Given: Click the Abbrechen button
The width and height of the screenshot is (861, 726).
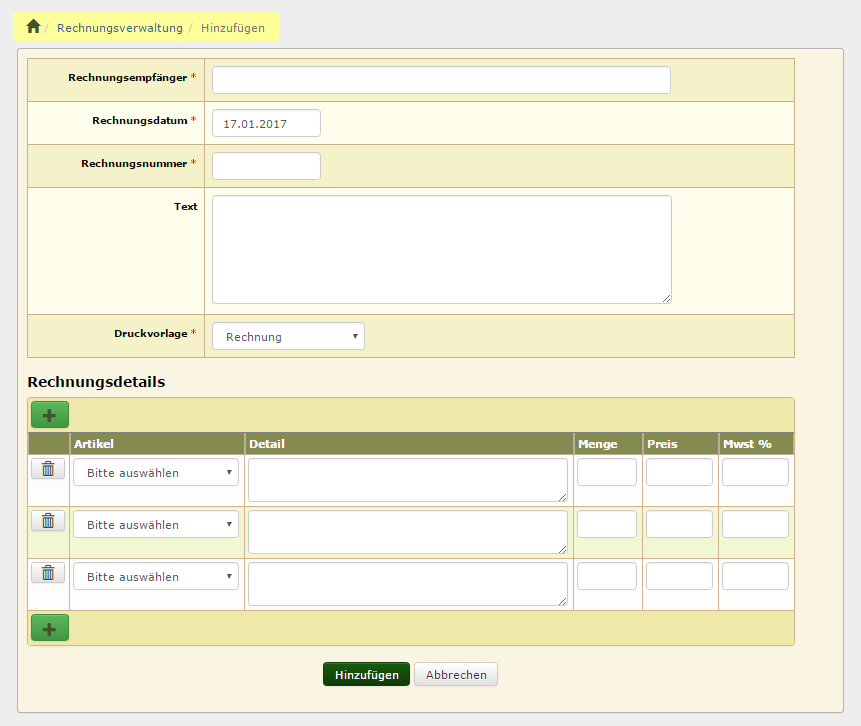Looking at the screenshot, I should [456, 675].
